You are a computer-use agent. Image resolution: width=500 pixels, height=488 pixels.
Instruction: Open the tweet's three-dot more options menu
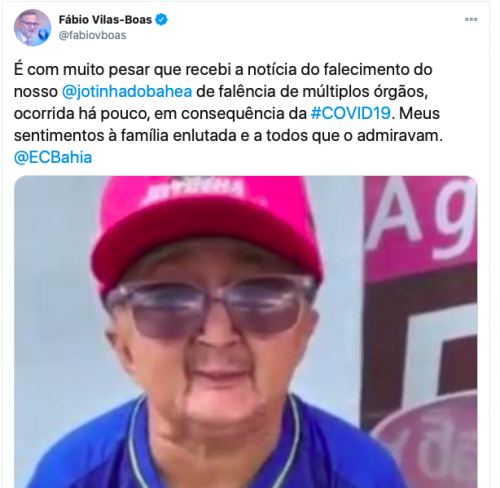coord(471,19)
